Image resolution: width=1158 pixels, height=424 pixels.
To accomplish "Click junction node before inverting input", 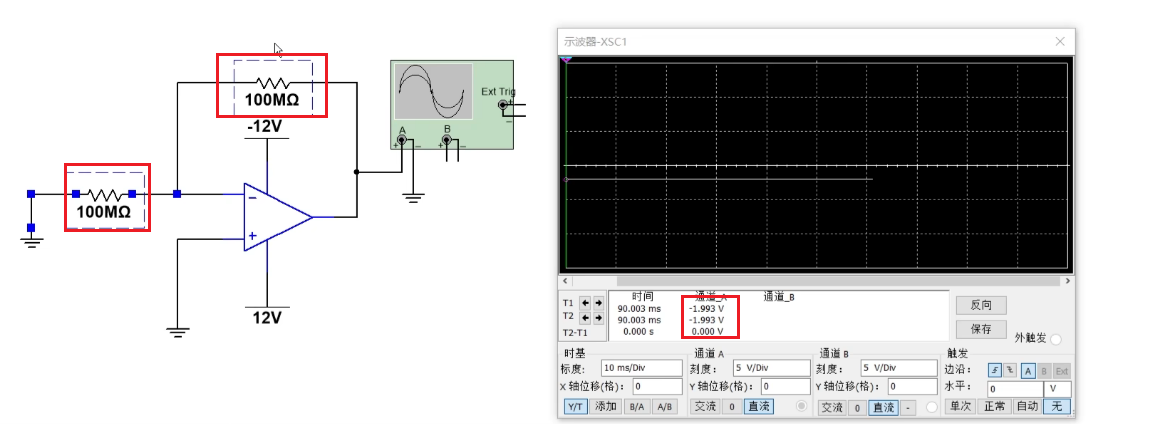I will pyautogui.click(x=177, y=194).
